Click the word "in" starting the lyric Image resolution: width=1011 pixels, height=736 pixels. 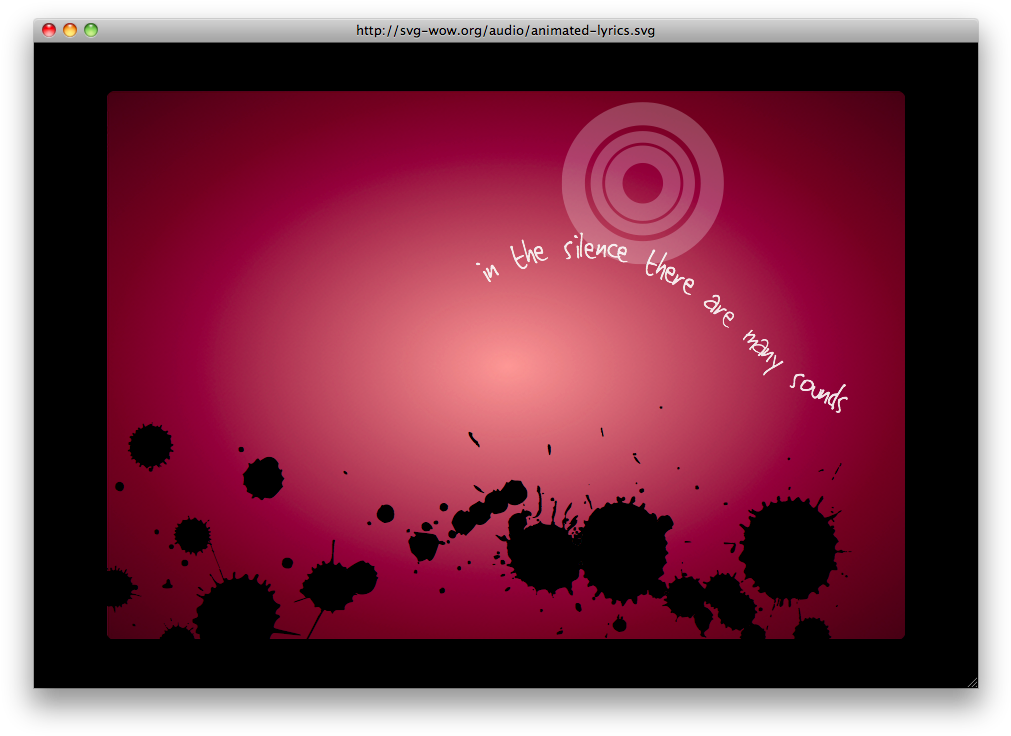pyautogui.click(x=488, y=270)
